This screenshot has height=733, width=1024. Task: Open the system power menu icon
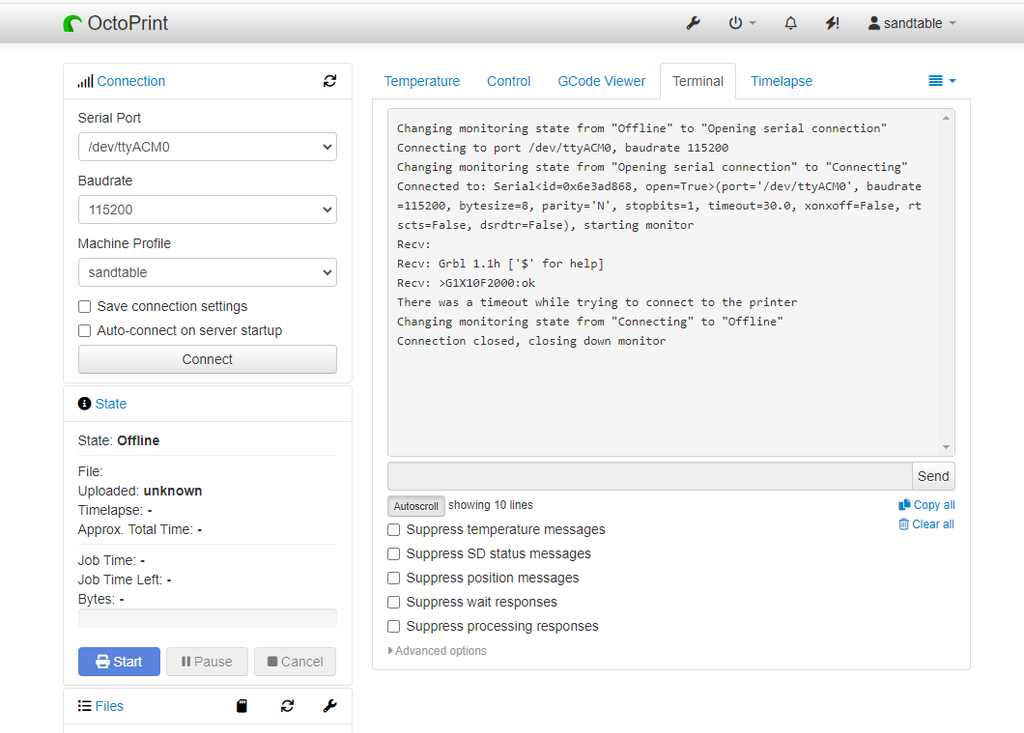click(741, 24)
